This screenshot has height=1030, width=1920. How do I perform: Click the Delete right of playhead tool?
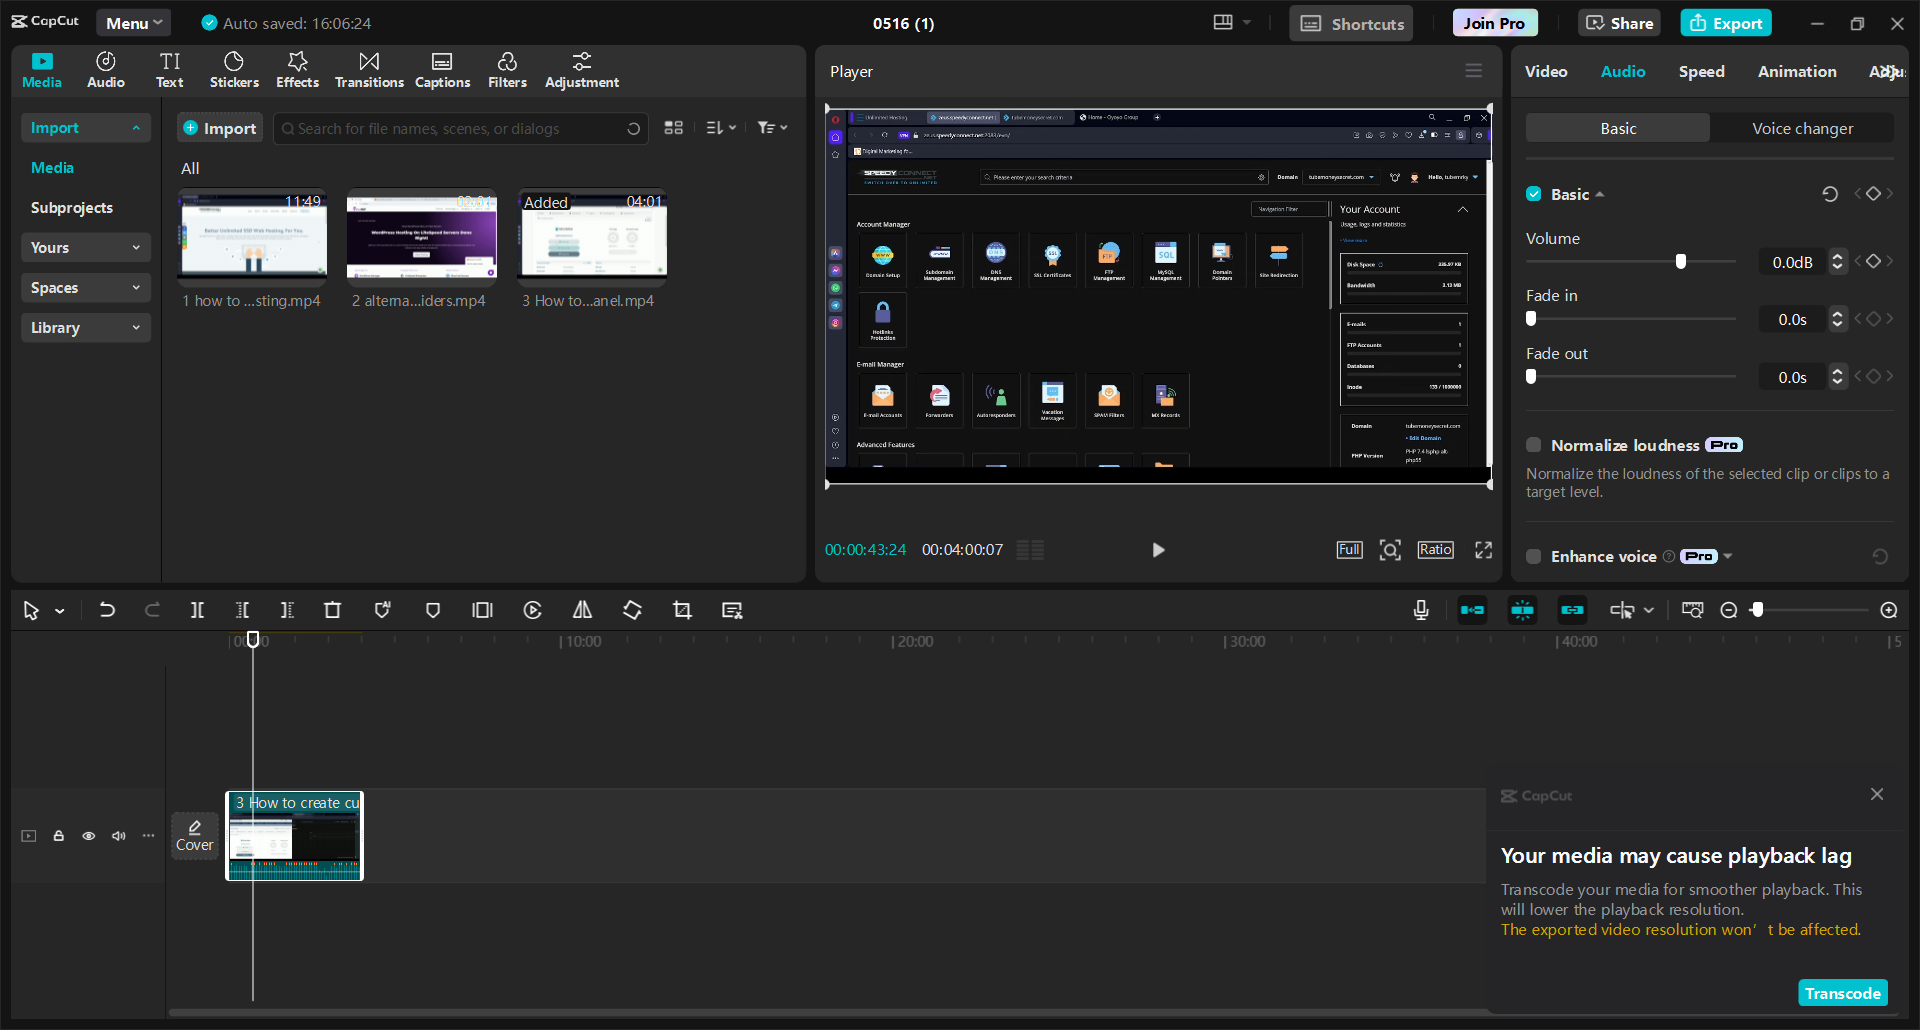coord(287,610)
